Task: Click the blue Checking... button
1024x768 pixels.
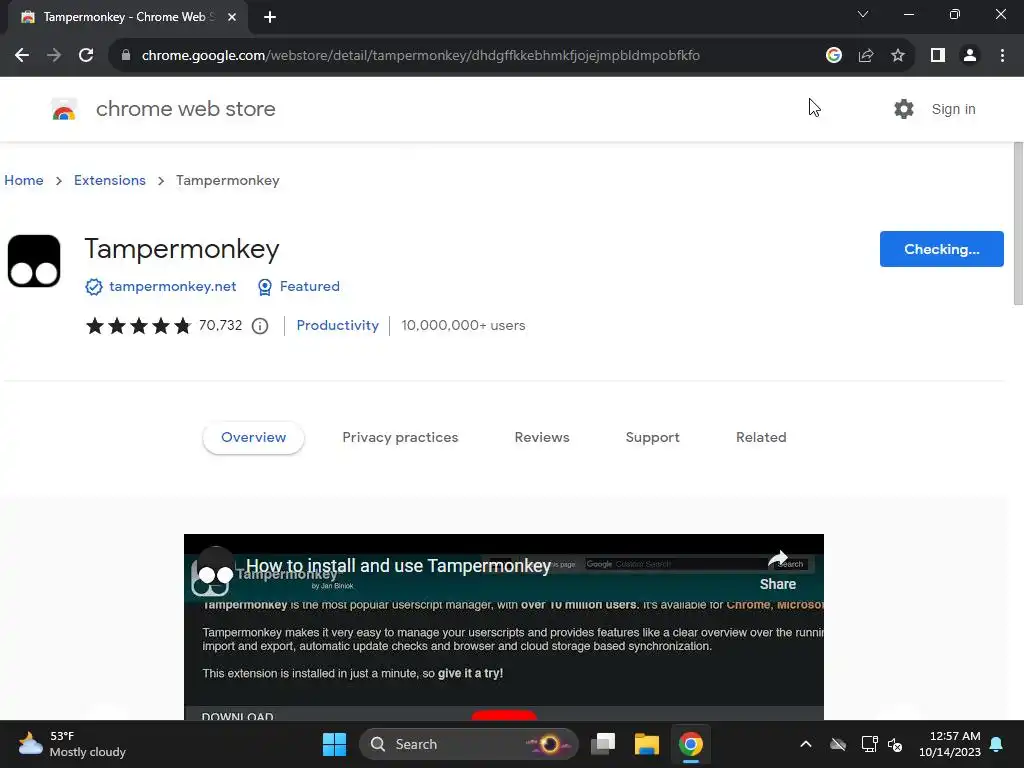Action: 942,249
